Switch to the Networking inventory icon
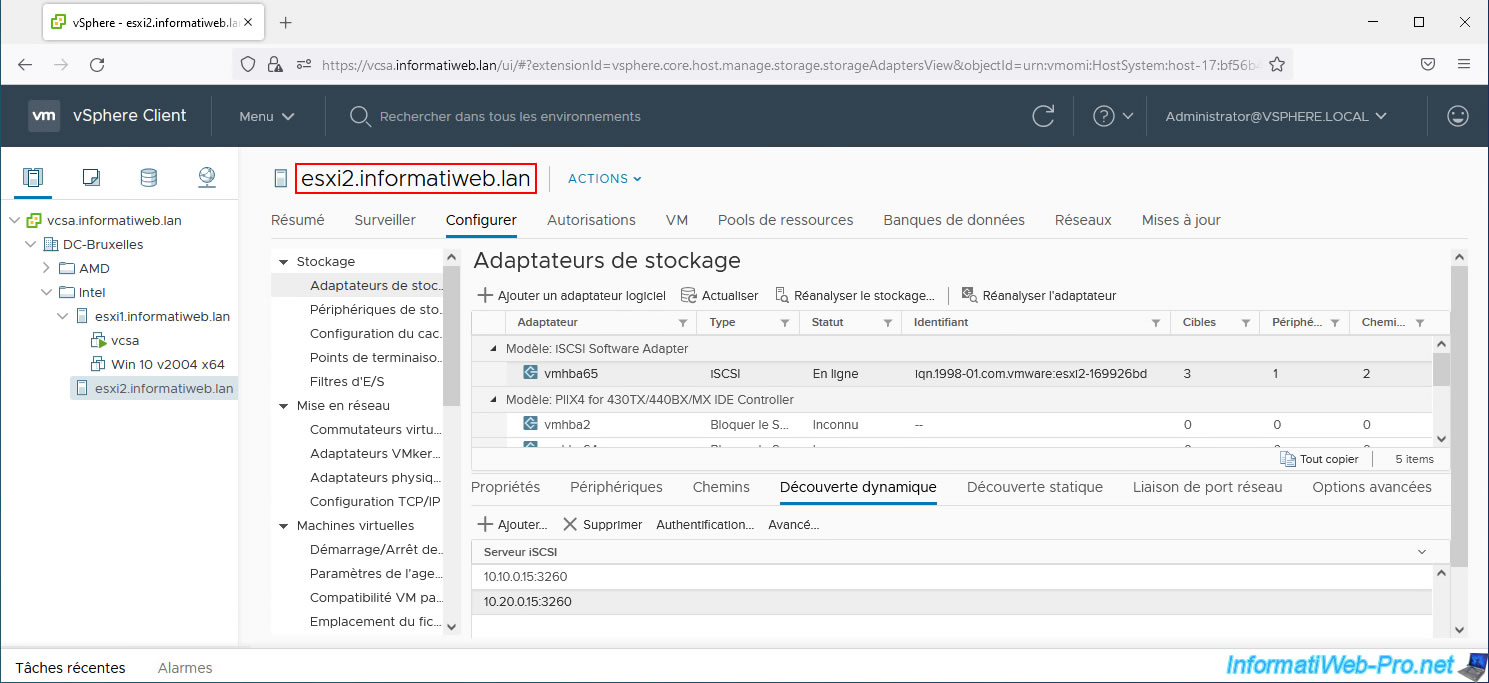Viewport: 1489px width, 683px height. [x=207, y=178]
